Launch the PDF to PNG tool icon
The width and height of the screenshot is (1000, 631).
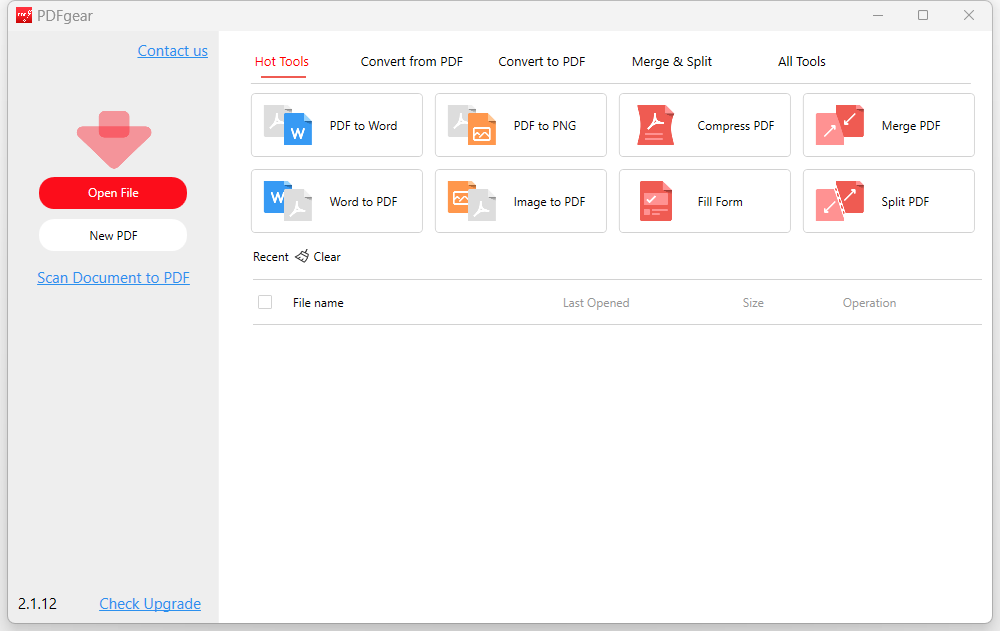coord(472,125)
